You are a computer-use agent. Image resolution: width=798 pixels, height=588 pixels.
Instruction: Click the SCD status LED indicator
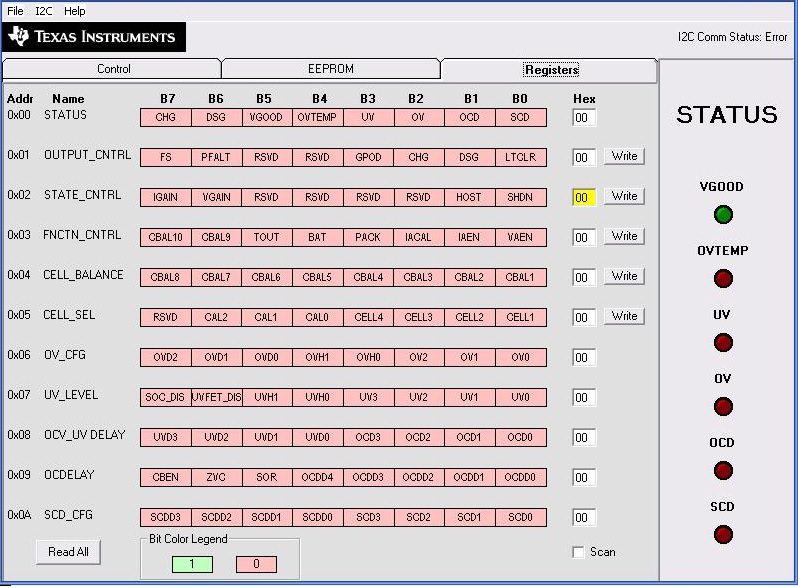(723, 534)
